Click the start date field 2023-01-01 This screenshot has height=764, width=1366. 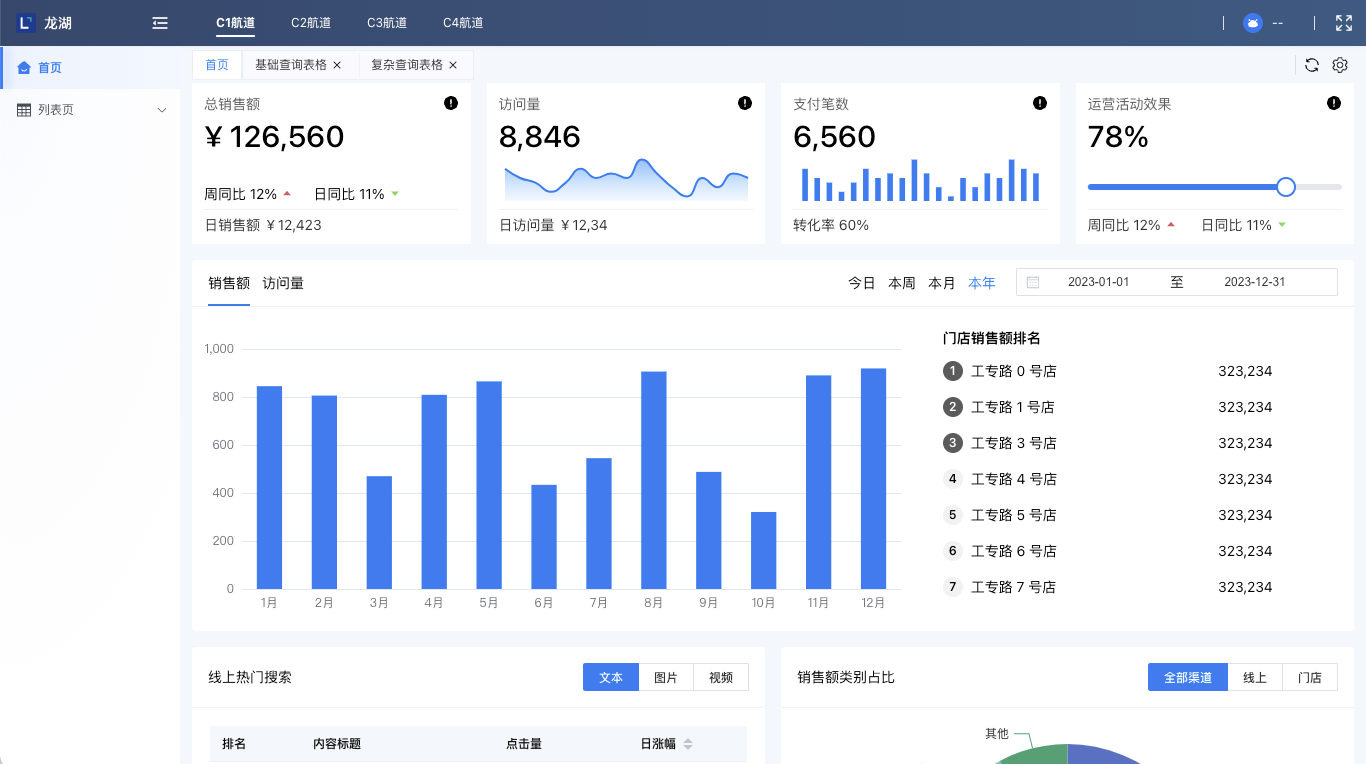(x=1098, y=282)
